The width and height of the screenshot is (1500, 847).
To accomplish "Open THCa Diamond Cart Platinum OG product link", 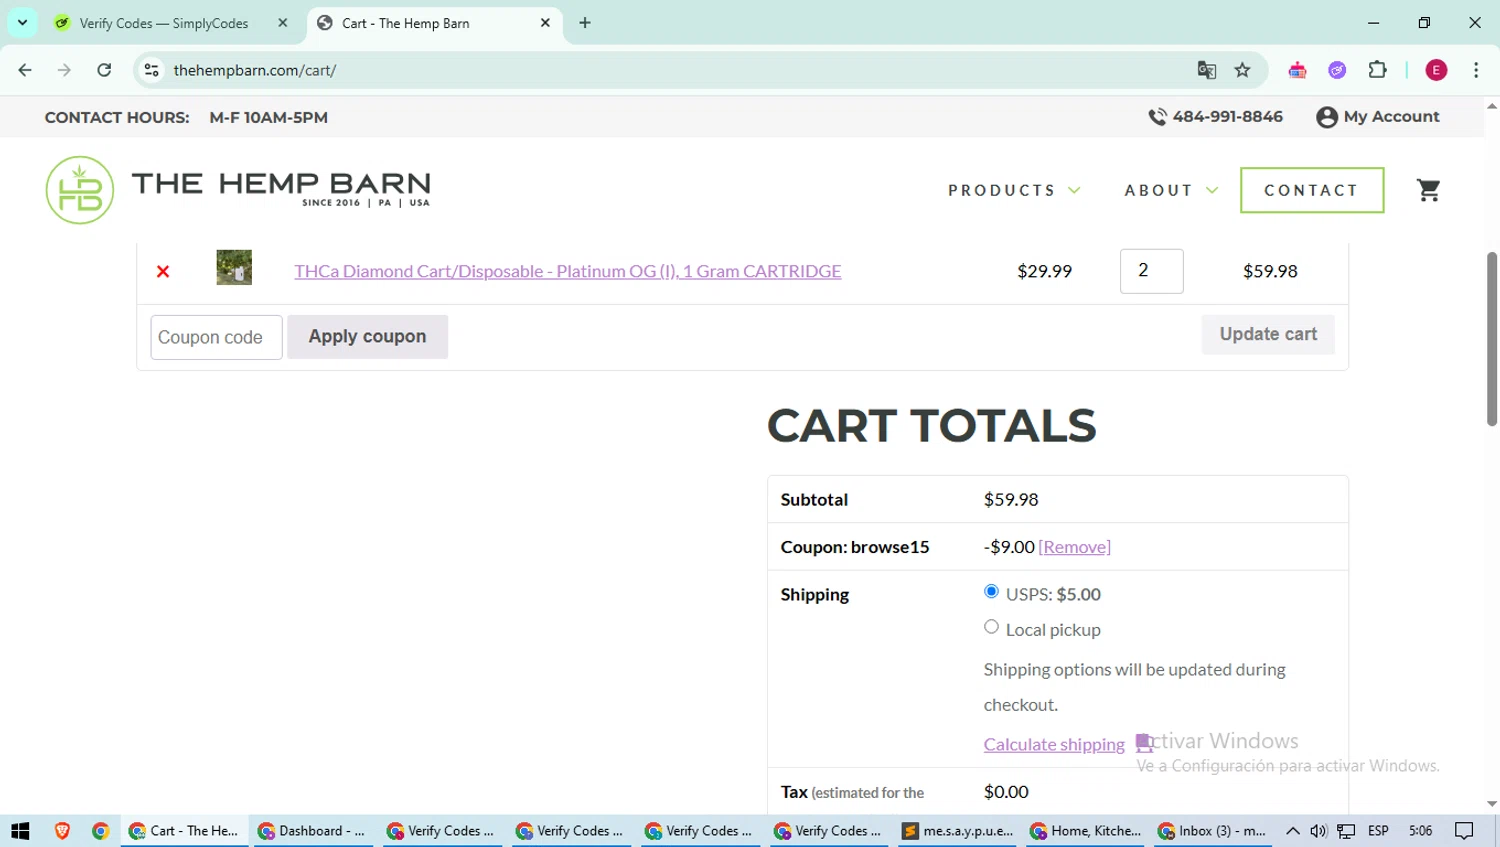I will [x=567, y=271].
